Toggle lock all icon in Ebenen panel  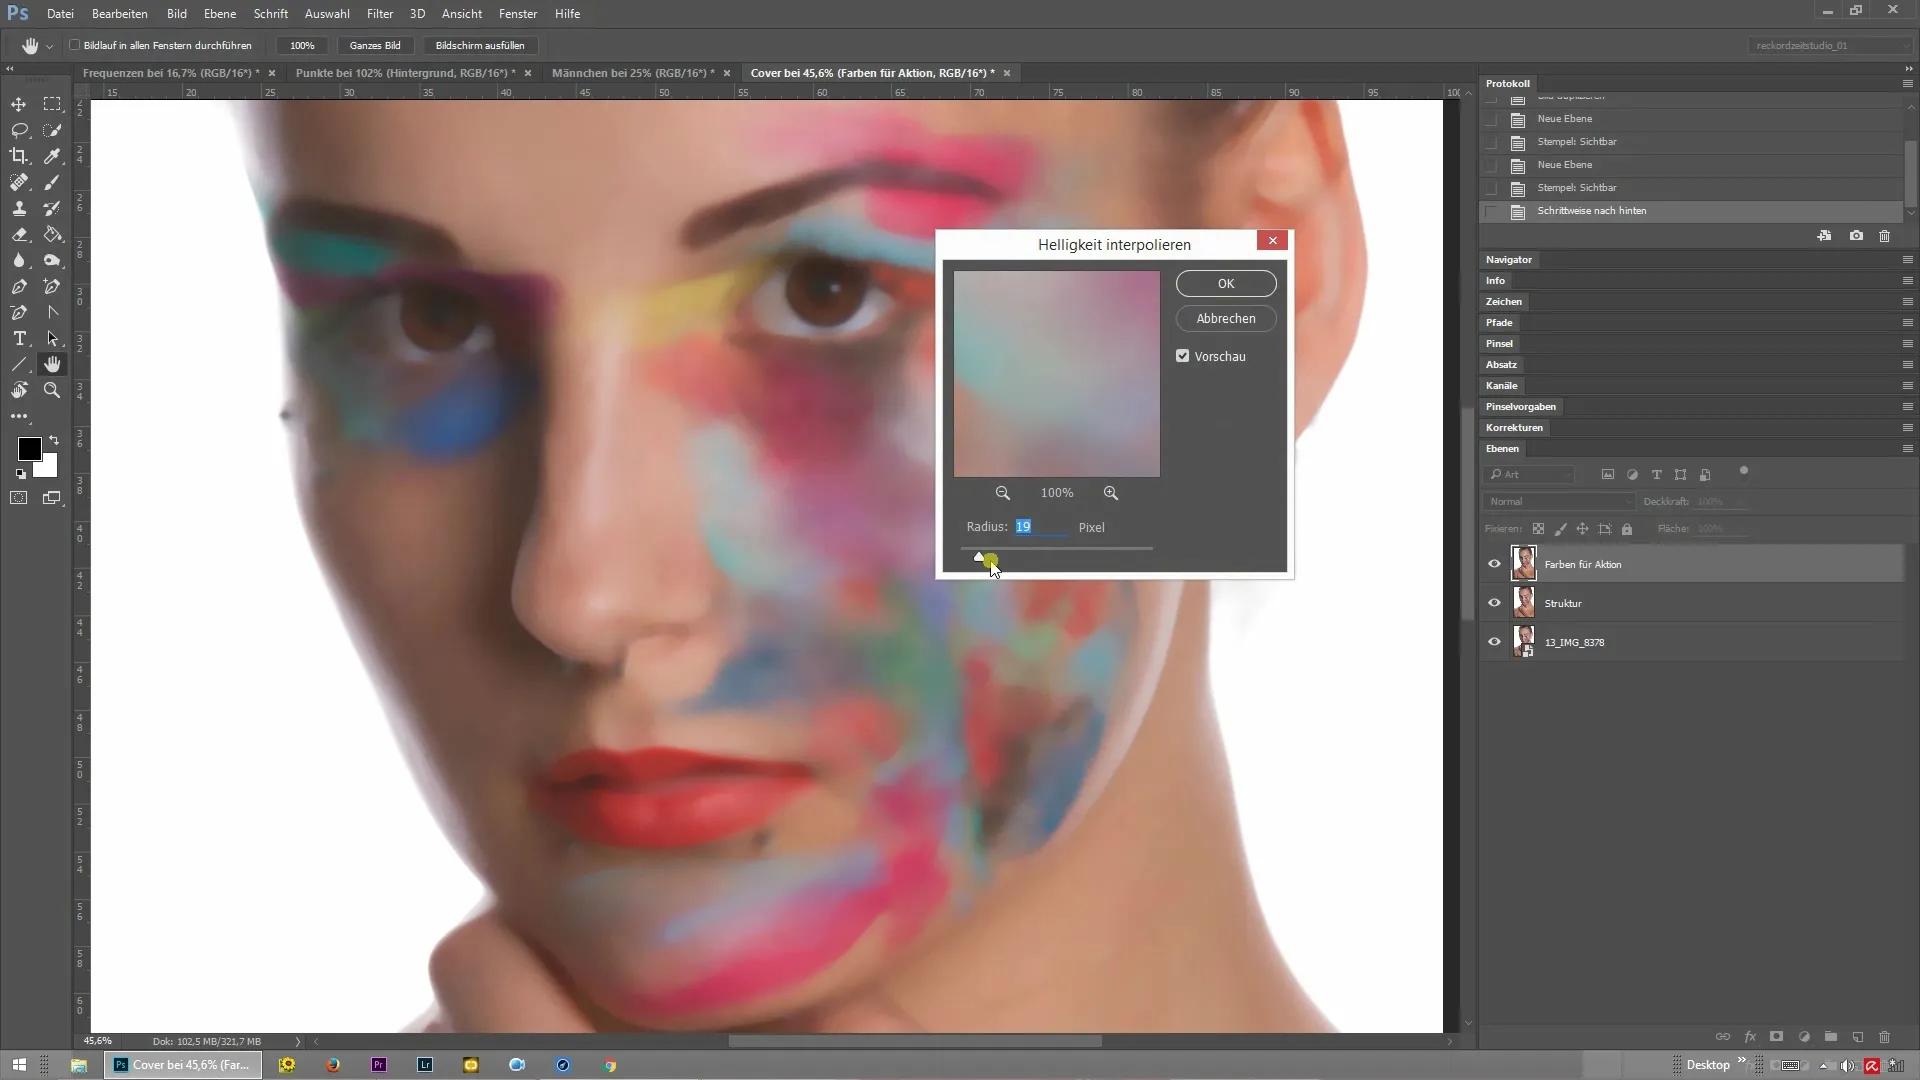(x=1627, y=529)
